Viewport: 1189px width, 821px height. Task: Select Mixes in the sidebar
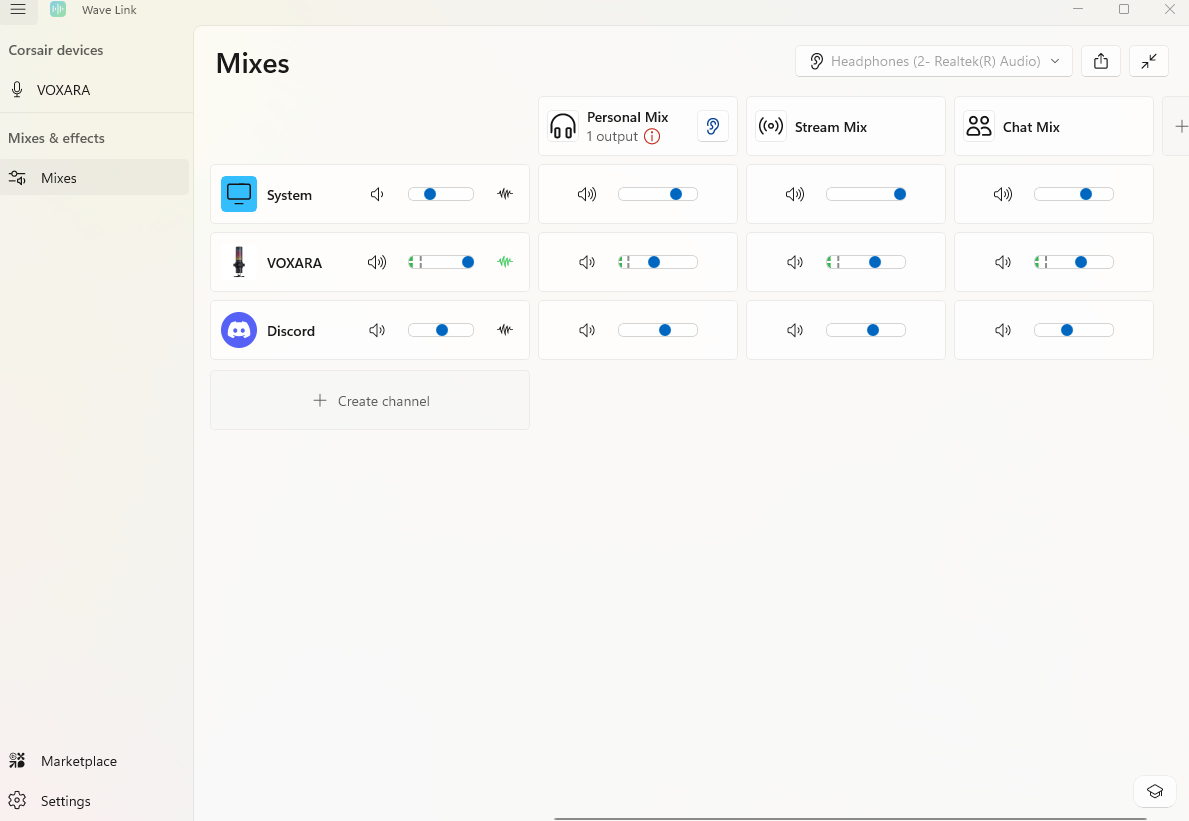coord(95,177)
